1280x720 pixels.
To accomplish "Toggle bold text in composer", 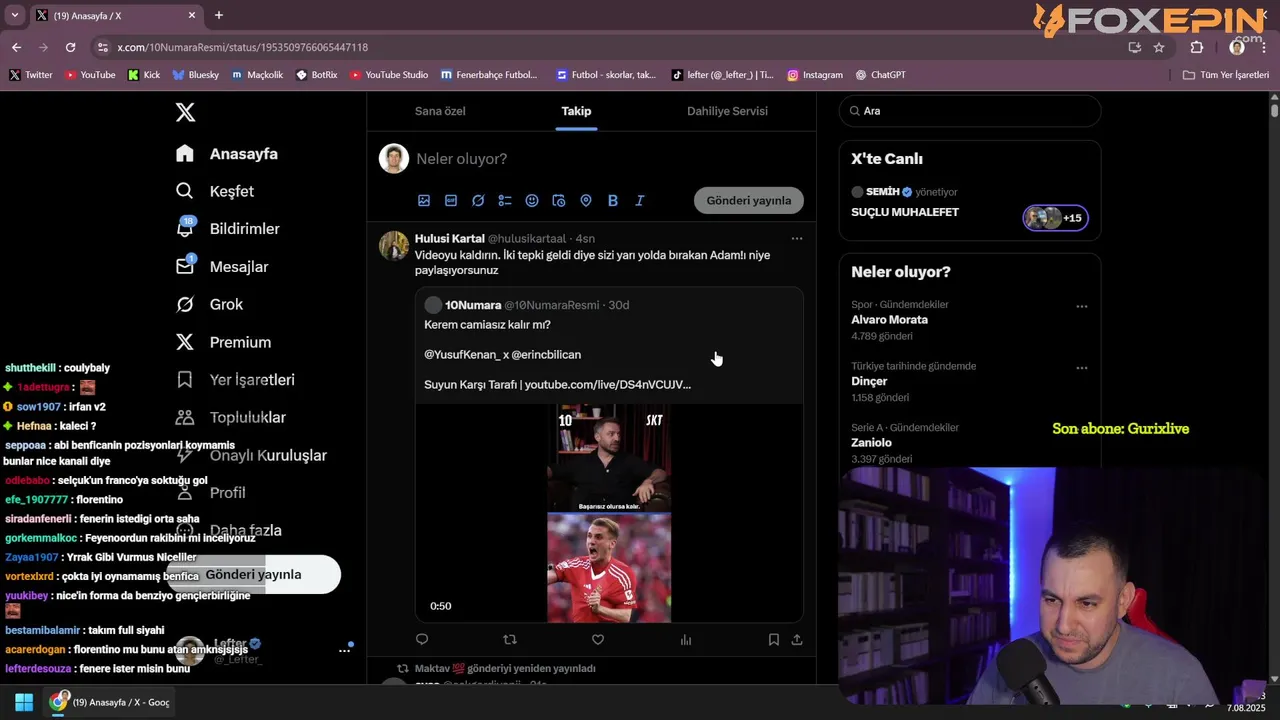I will coord(613,200).
